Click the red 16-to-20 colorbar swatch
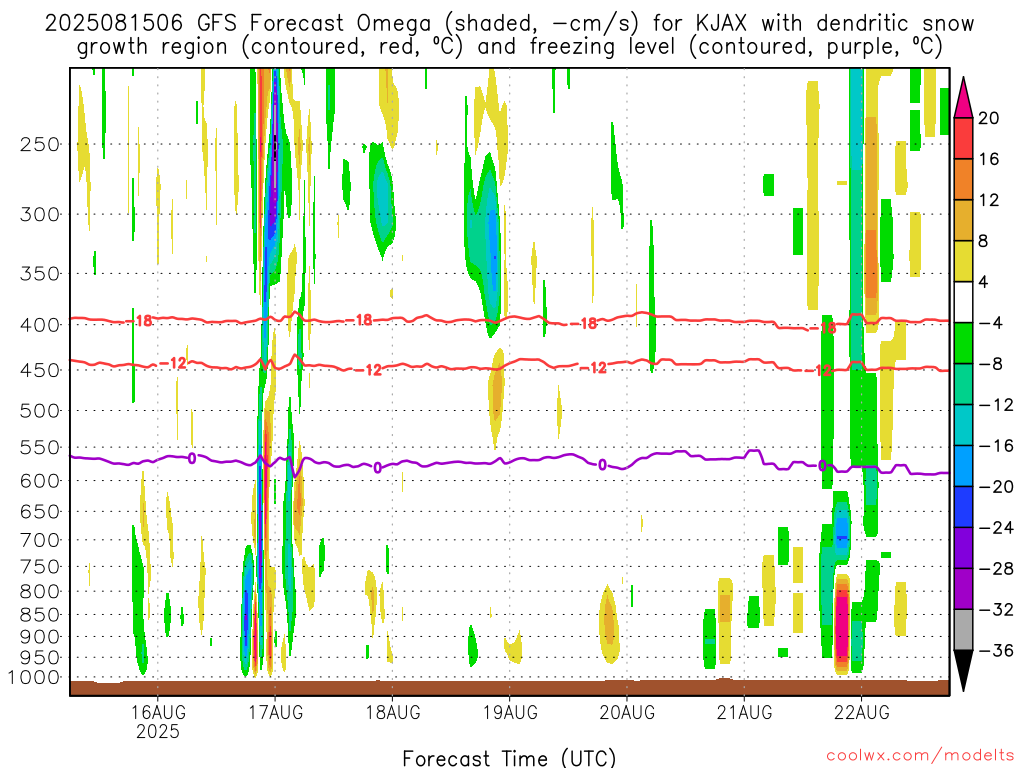The image size is (1024, 768). pyautogui.click(x=963, y=138)
